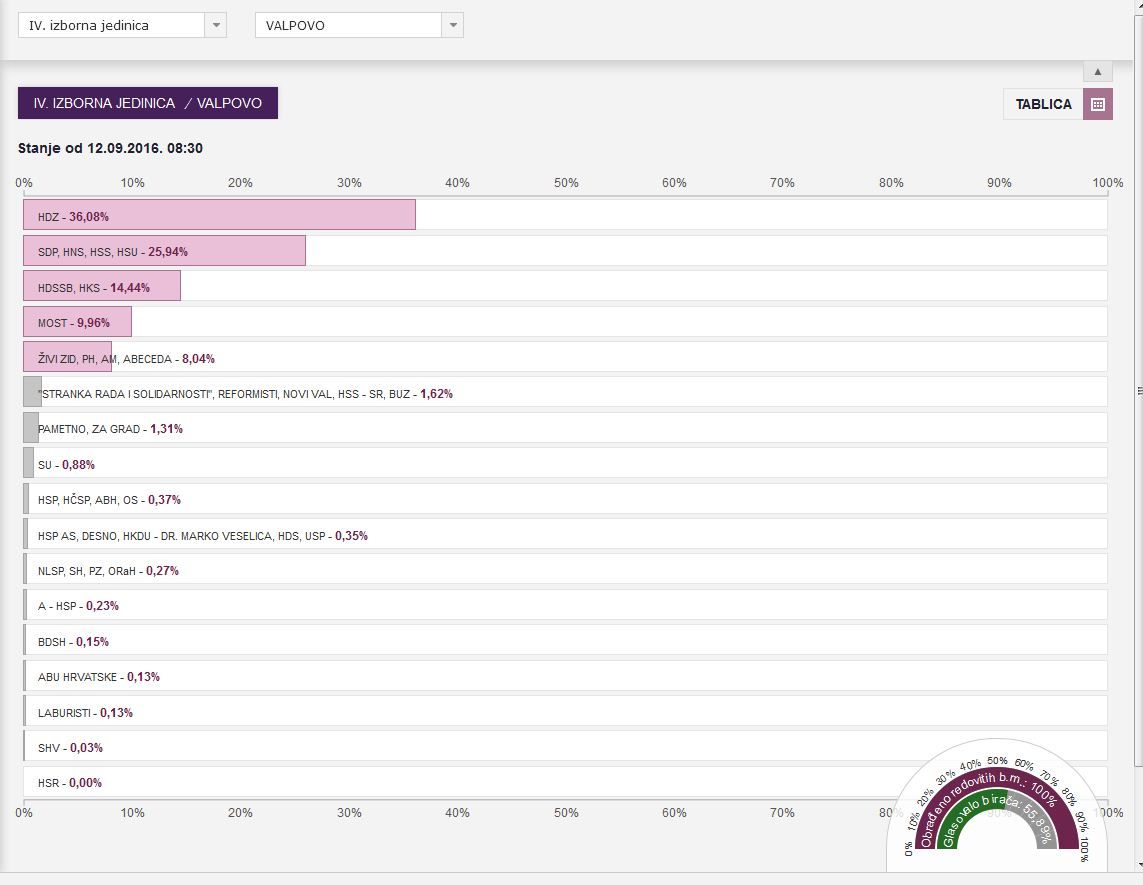The image size is (1143, 885).
Task: Click the MOST 9,96% bar
Action: 77,322
